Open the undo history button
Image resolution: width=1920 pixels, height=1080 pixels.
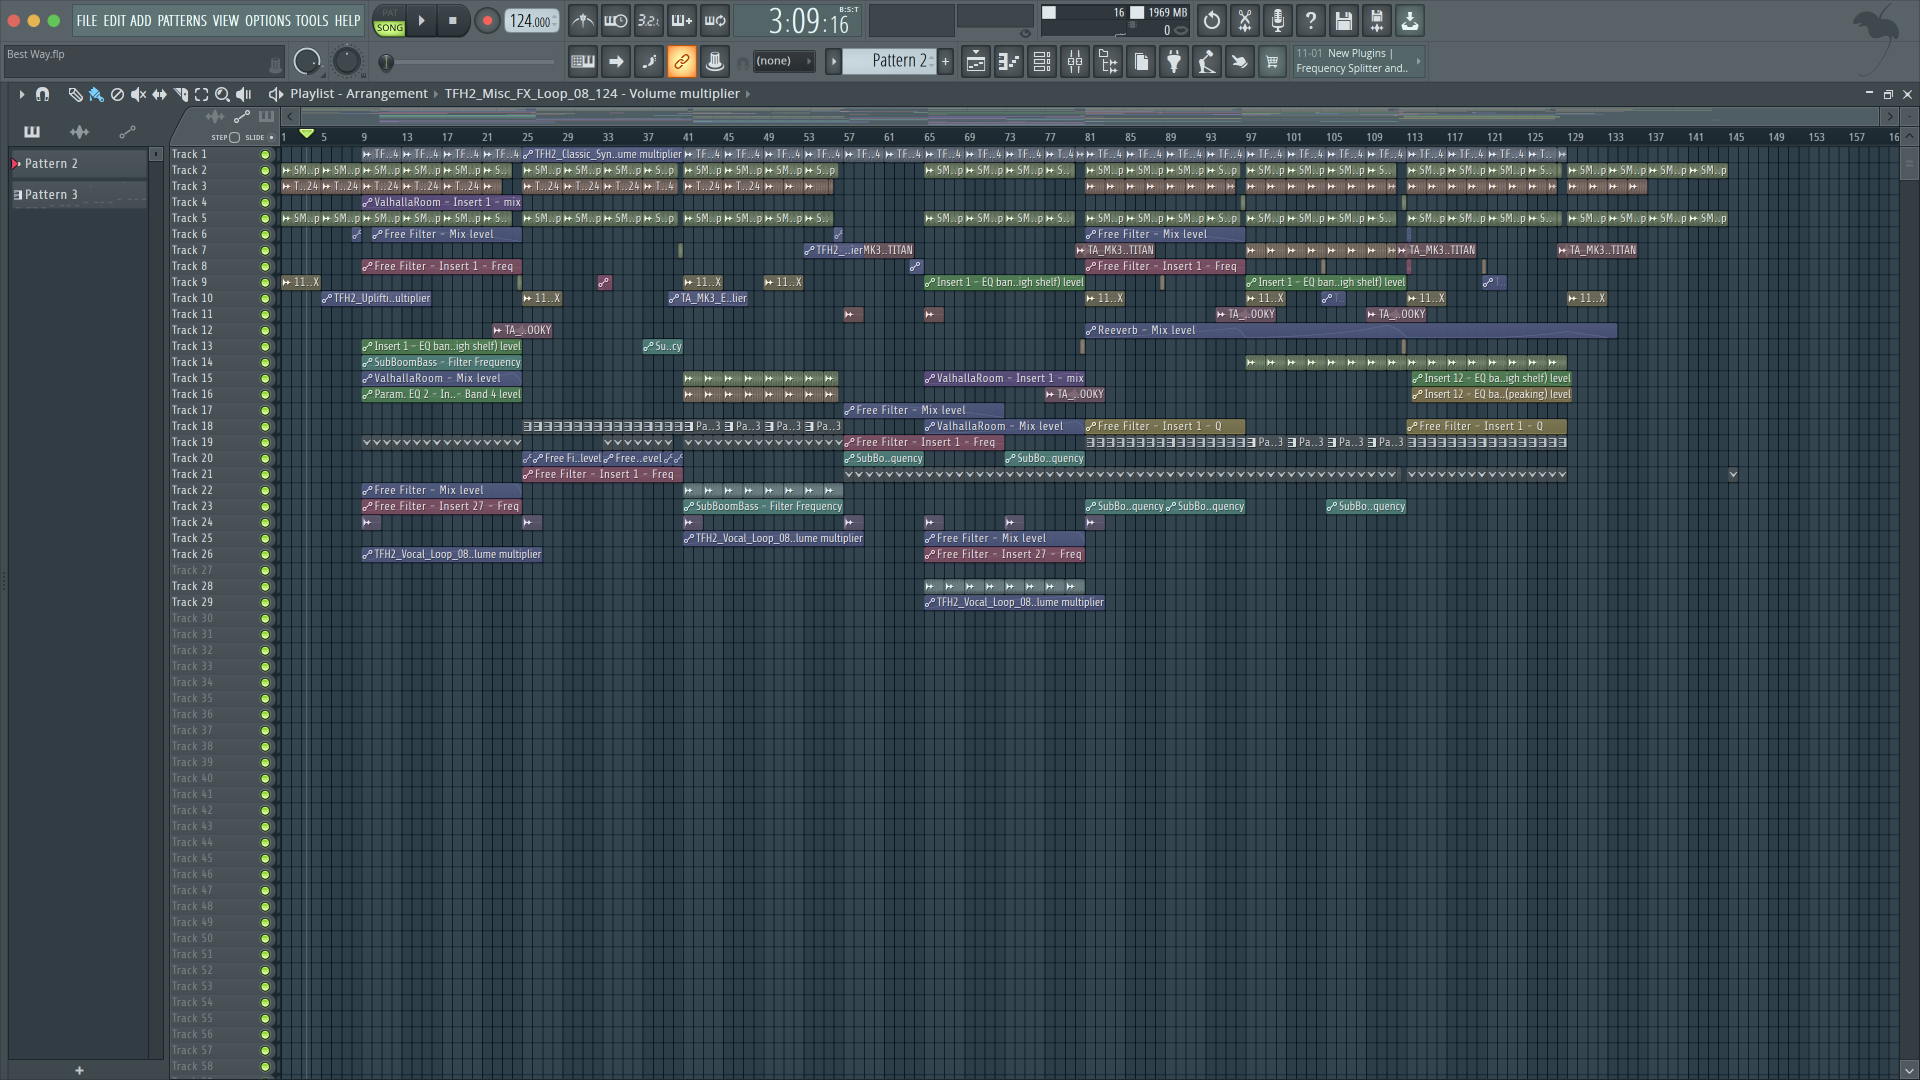(1212, 20)
